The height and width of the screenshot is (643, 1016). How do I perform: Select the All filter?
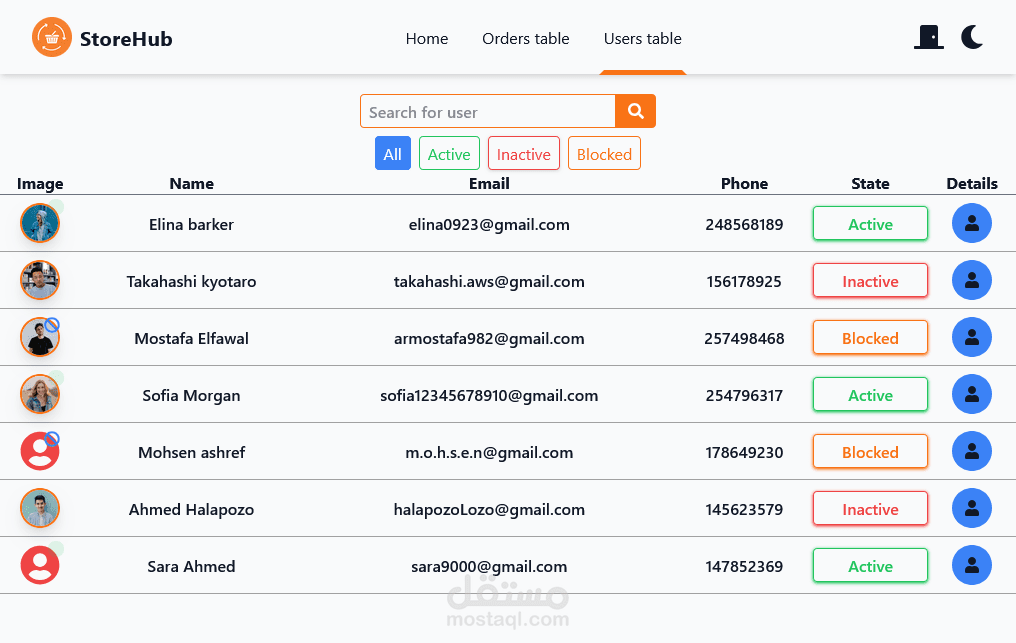[392, 154]
